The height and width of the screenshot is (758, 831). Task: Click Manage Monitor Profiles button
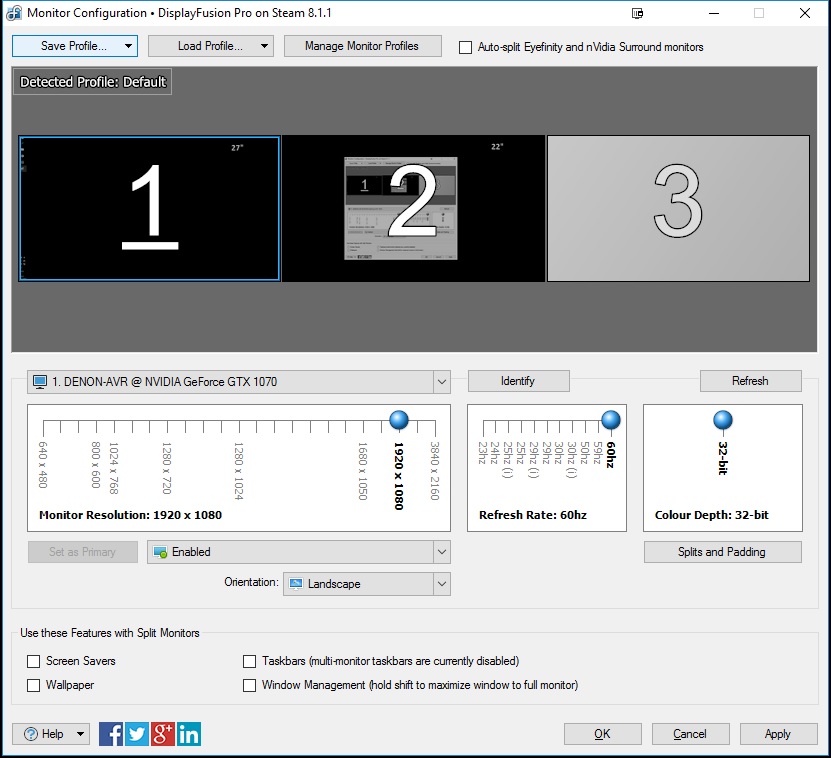click(x=363, y=46)
